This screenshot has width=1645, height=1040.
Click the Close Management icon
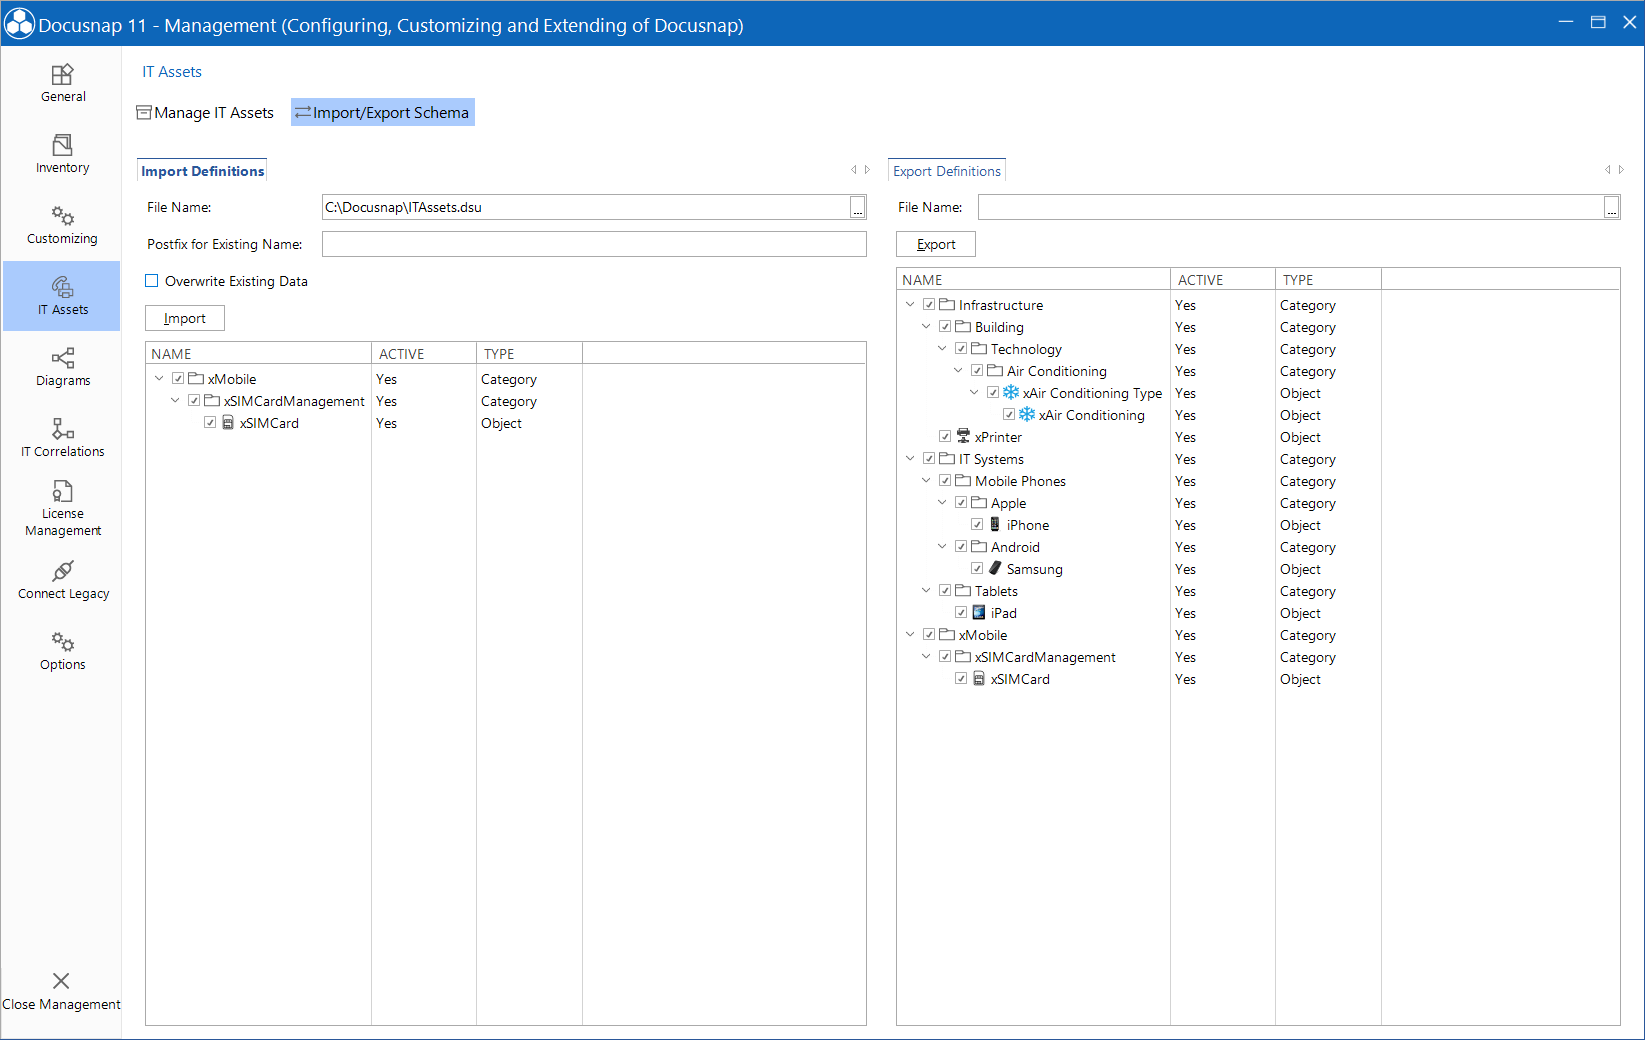coord(61,981)
